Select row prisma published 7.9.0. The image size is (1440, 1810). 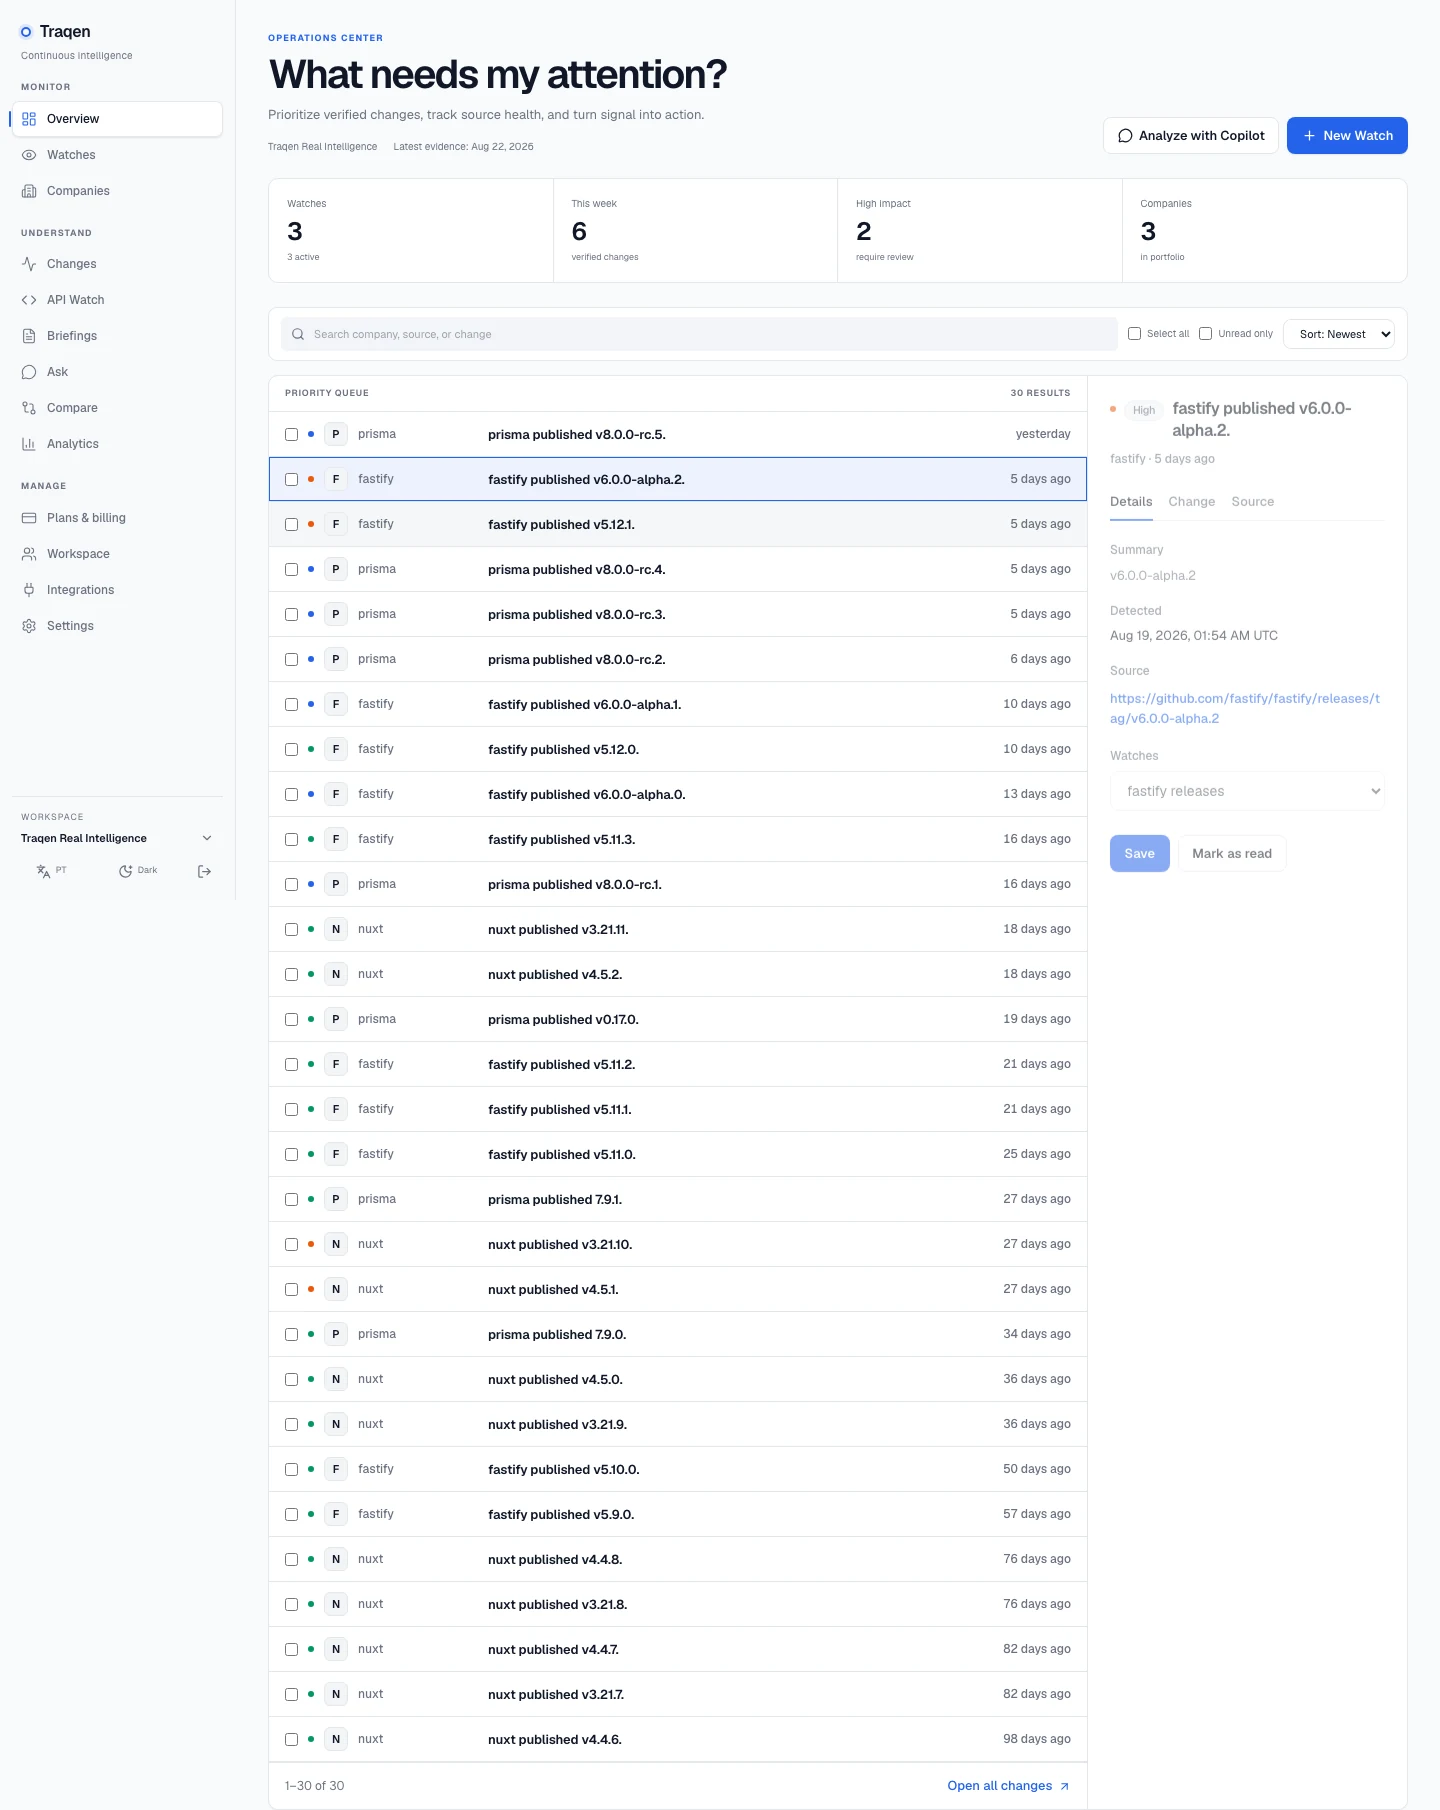(x=678, y=1334)
